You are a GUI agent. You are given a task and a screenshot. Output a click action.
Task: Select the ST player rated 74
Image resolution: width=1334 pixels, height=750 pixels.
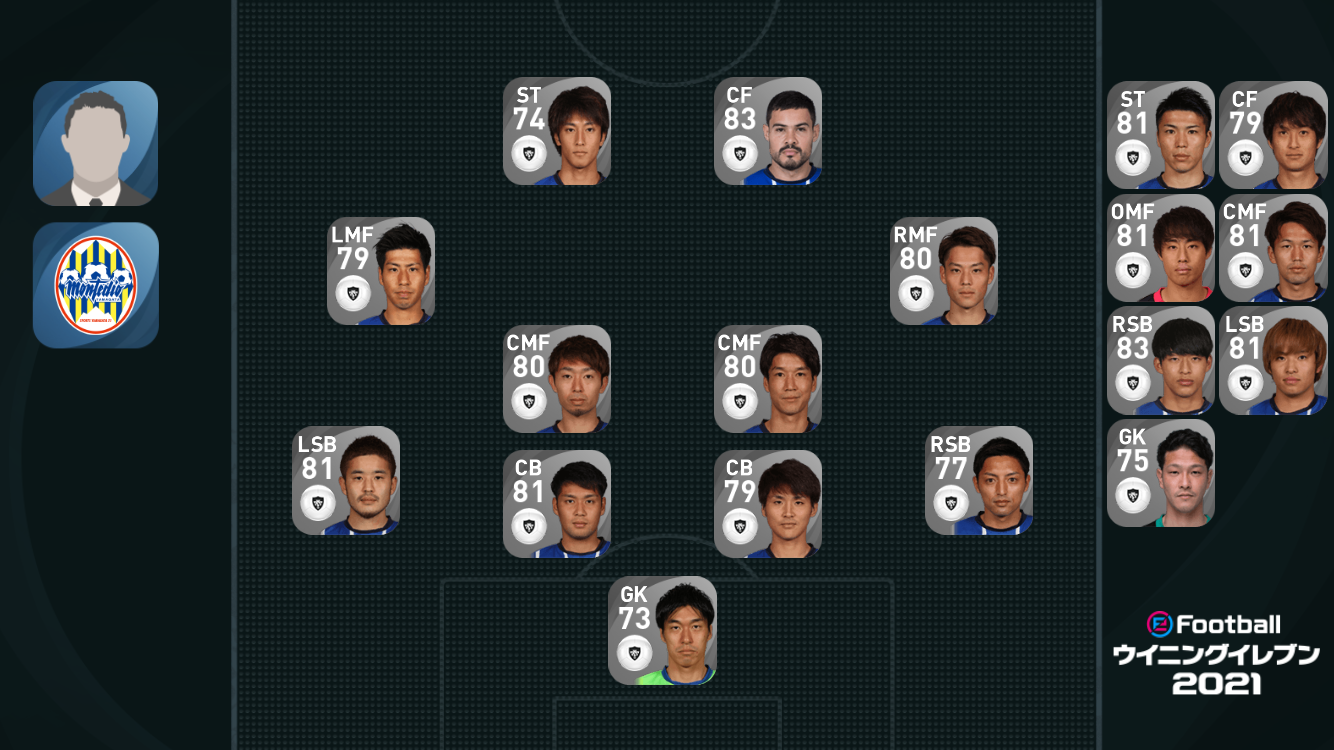tap(557, 131)
